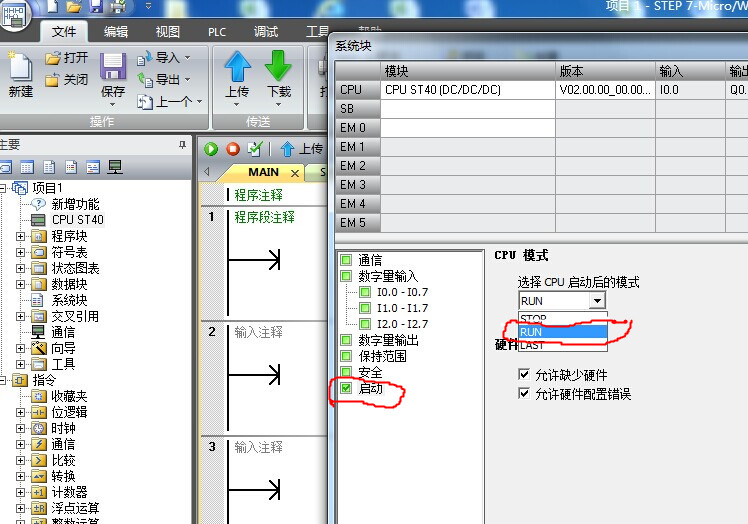Image resolution: width=748 pixels, height=524 pixels.
Task: Click the New project (新建) icon
Action: tap(21, 67)
